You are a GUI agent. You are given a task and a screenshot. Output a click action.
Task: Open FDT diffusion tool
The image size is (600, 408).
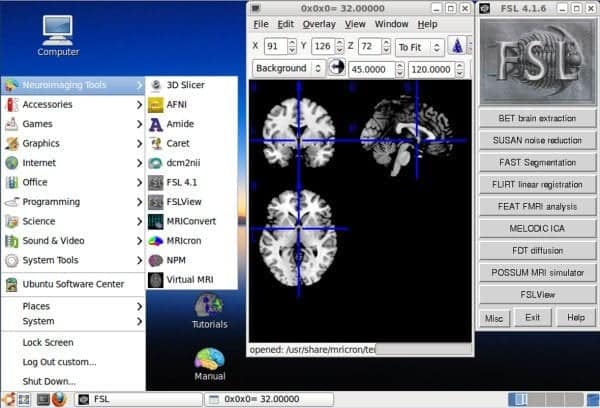tap(537, 251)
